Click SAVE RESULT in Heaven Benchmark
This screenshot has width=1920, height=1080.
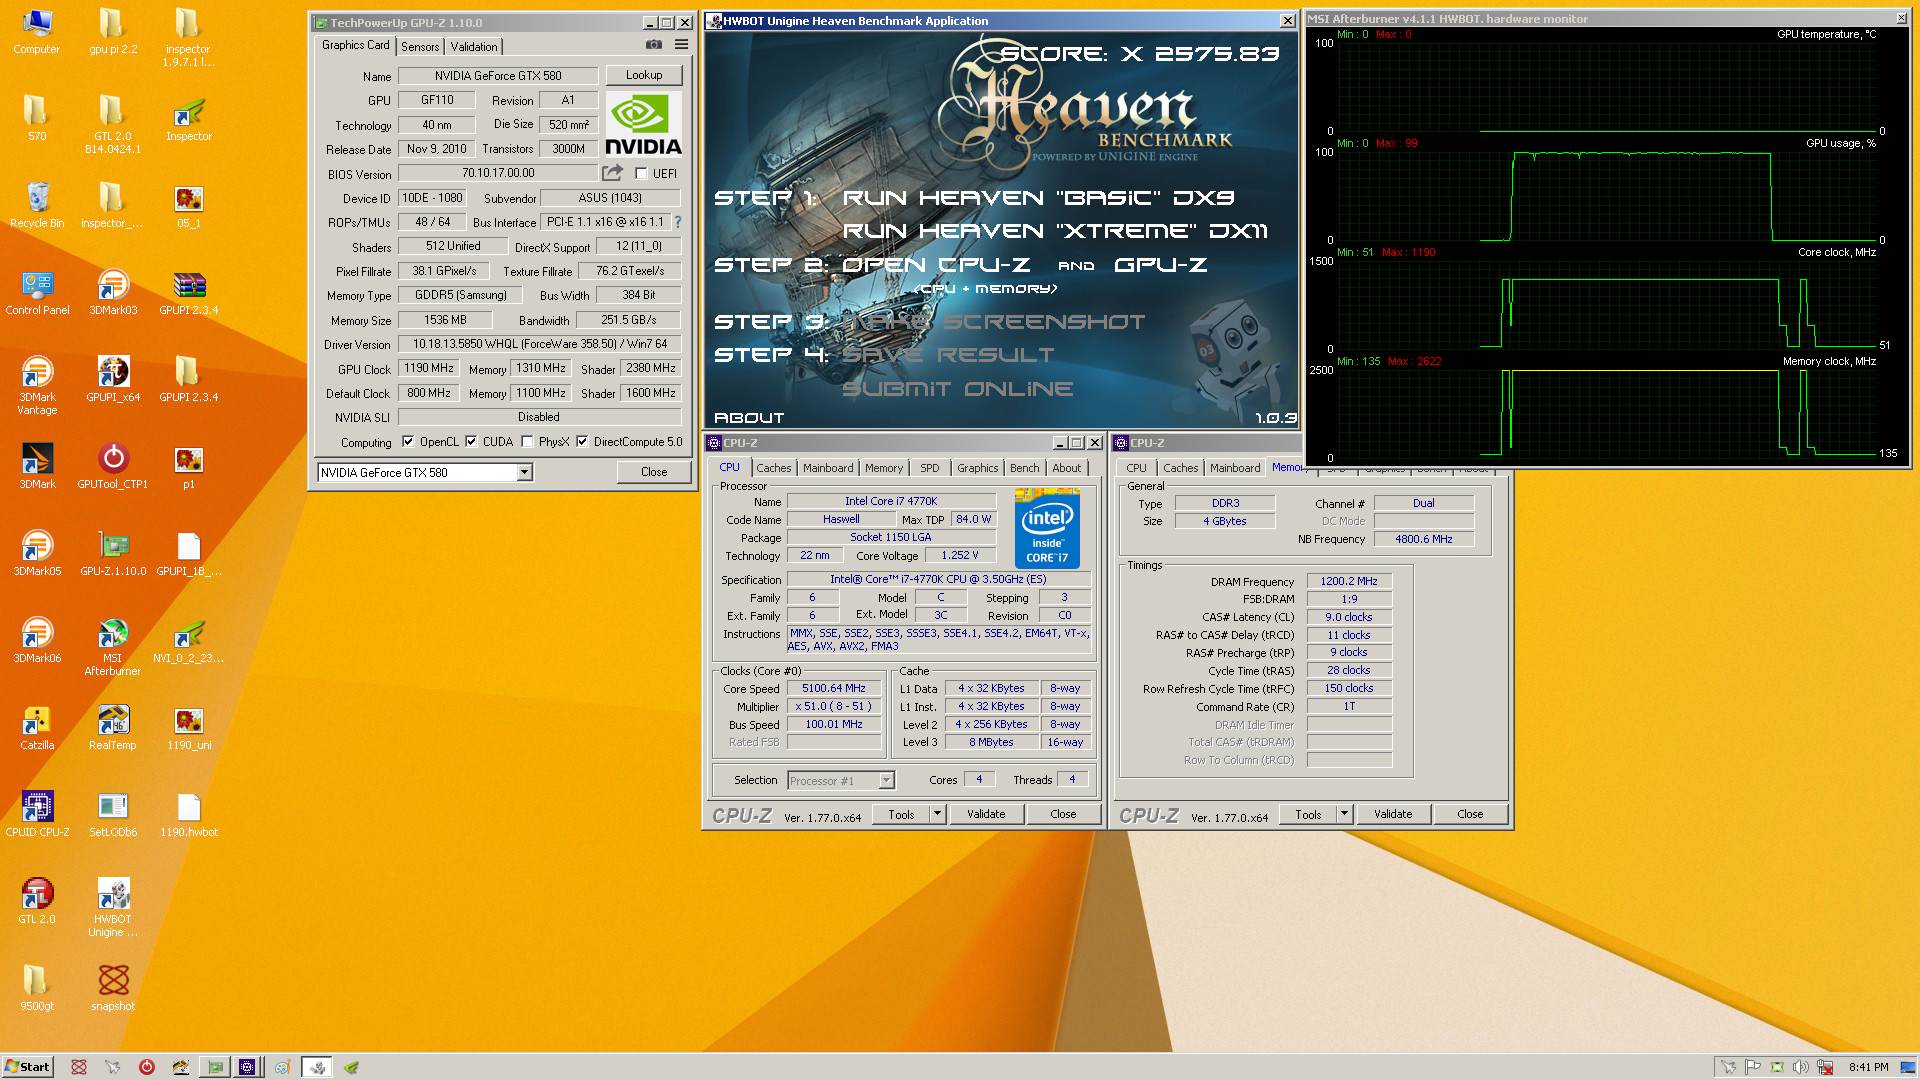tap(948, 355)
